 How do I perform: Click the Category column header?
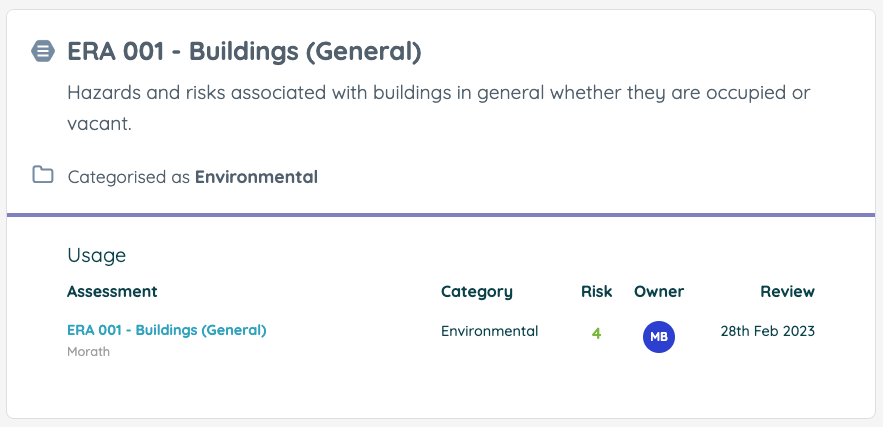click(x=477, y=292)
